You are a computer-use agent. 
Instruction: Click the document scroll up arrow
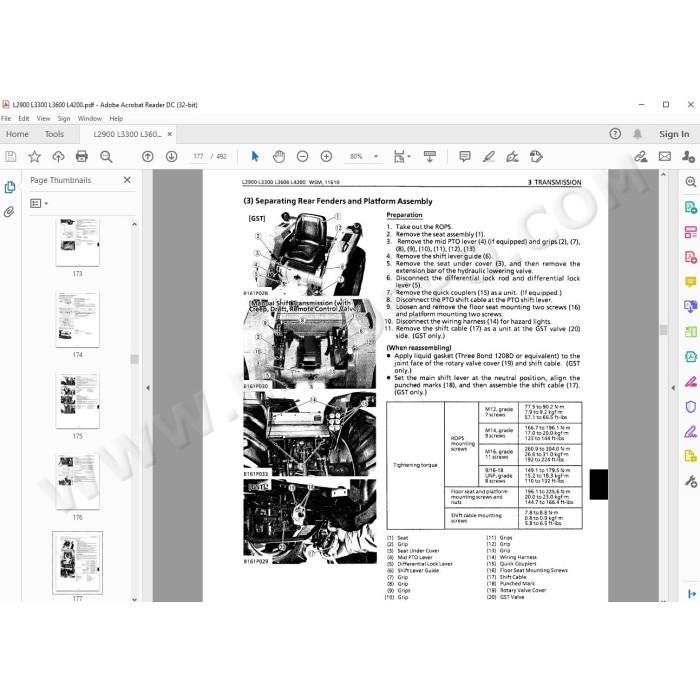click(x=663, y=175)
